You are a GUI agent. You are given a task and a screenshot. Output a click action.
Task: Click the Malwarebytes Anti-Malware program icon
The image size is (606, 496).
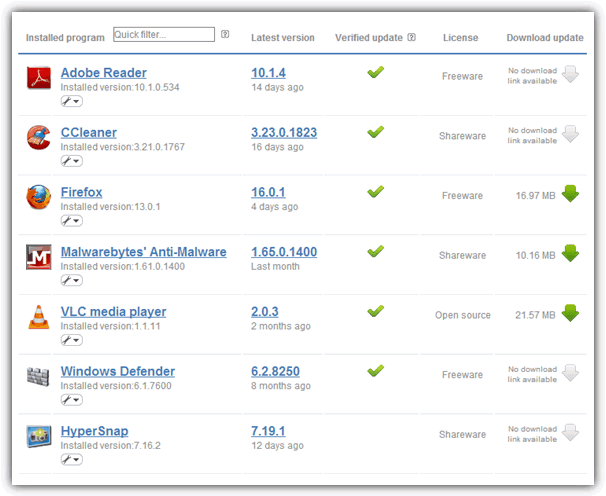click(x=39, y=257)
